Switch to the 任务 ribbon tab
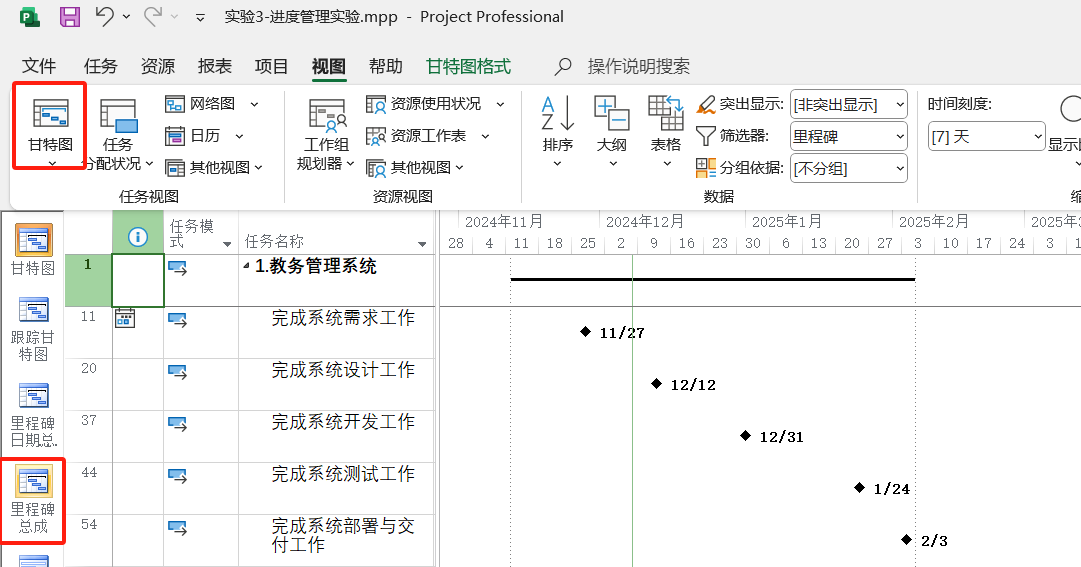Screen dimensions: 1081x567 [x=101, y=66]
